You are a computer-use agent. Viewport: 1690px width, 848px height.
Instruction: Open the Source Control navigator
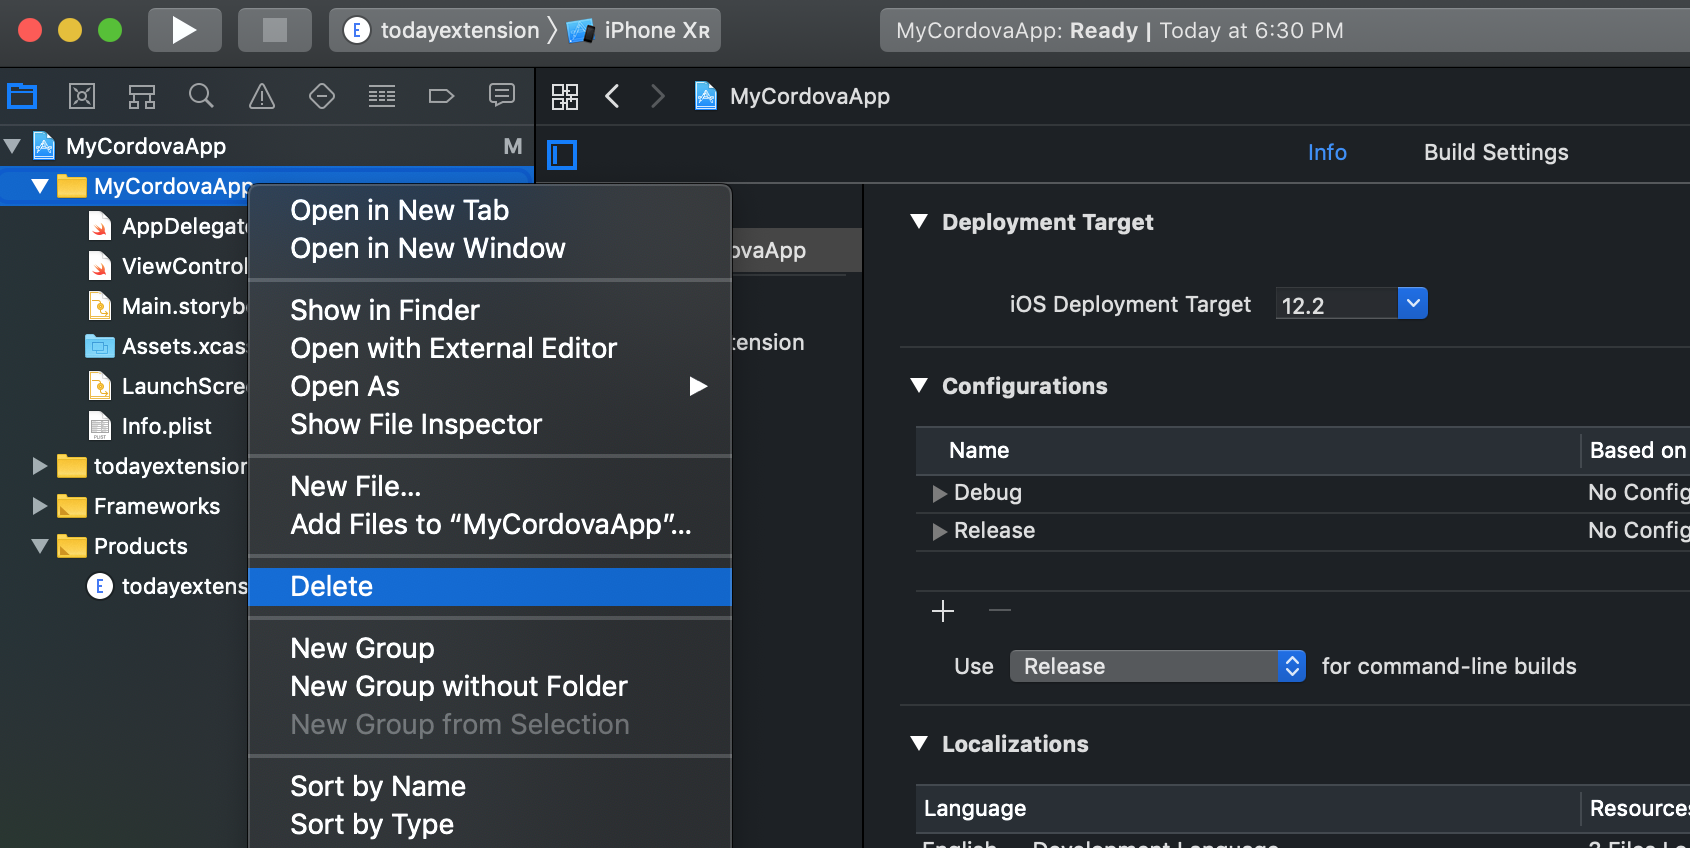click(x=82, y=96)
